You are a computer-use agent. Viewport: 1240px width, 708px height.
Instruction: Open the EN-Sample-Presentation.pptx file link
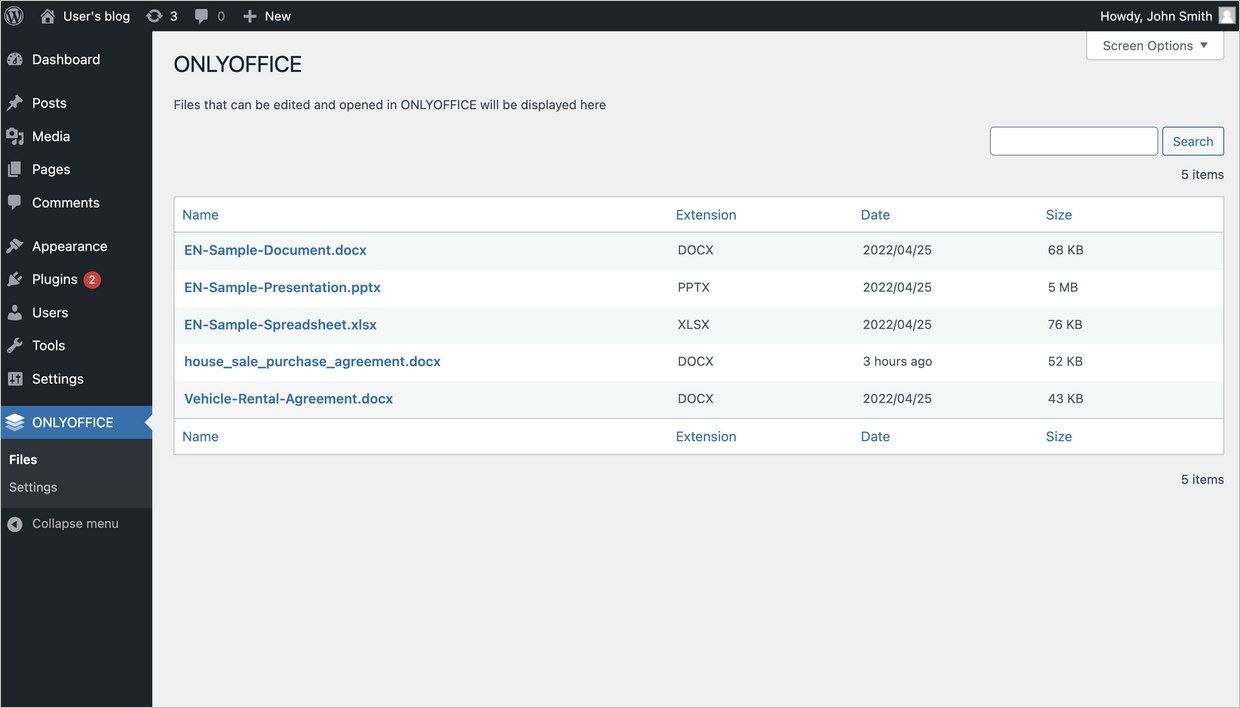tap(282, 288)
